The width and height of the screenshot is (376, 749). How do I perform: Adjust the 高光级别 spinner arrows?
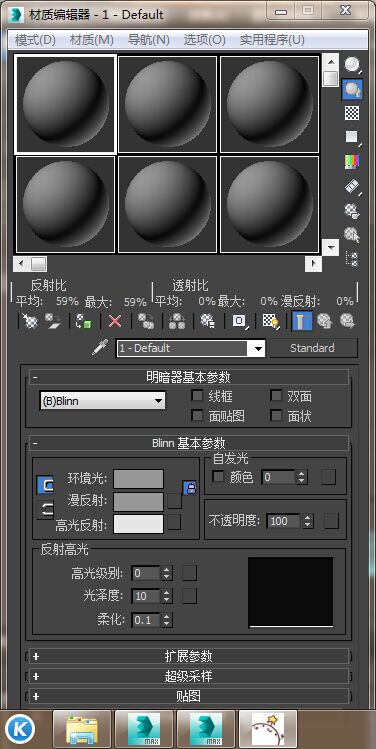click(x=166, y=573)
